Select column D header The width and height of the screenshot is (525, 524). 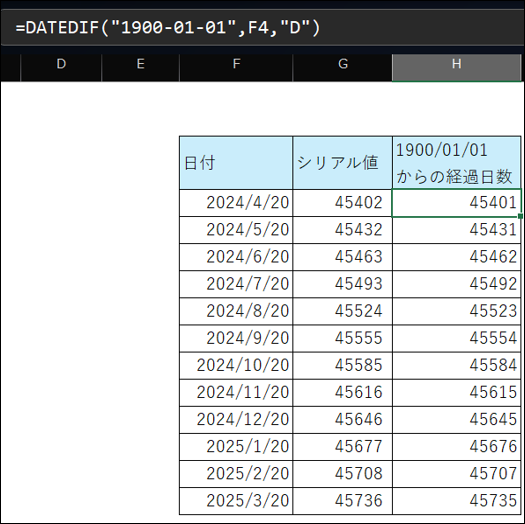pyautogui.click(x=61, y=67)
